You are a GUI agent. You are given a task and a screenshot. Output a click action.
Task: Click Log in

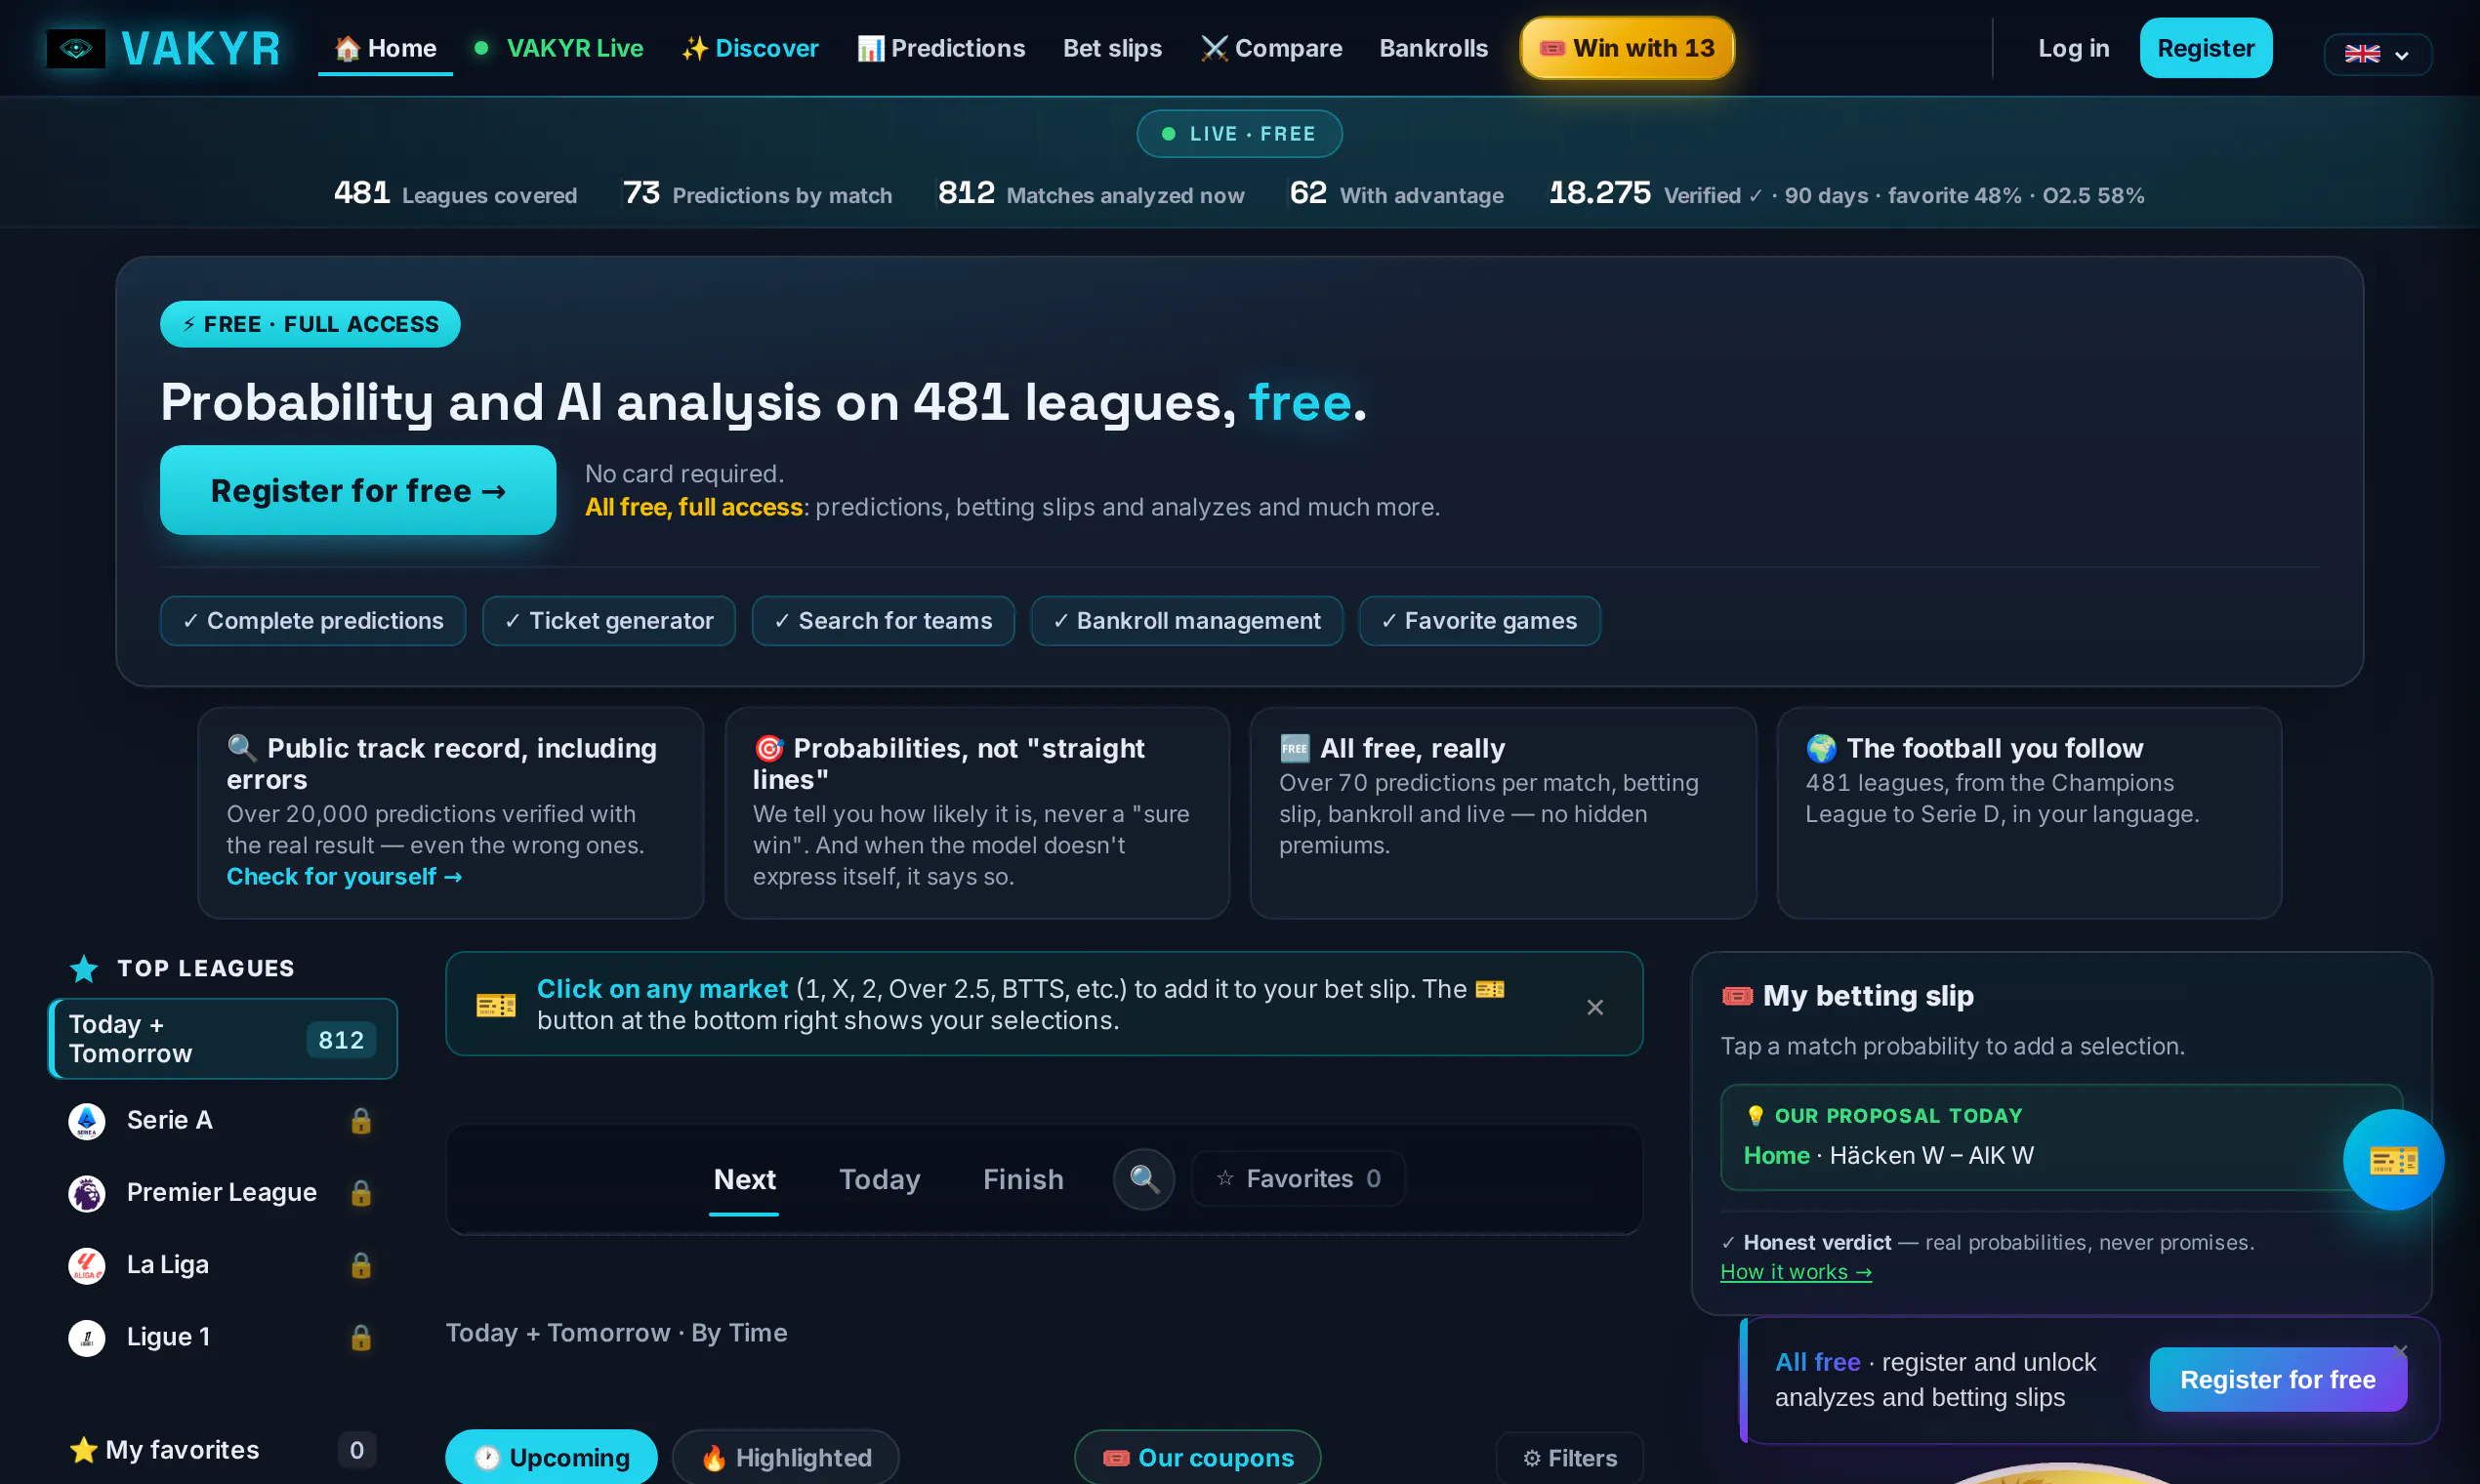(x=2073, y=48)
